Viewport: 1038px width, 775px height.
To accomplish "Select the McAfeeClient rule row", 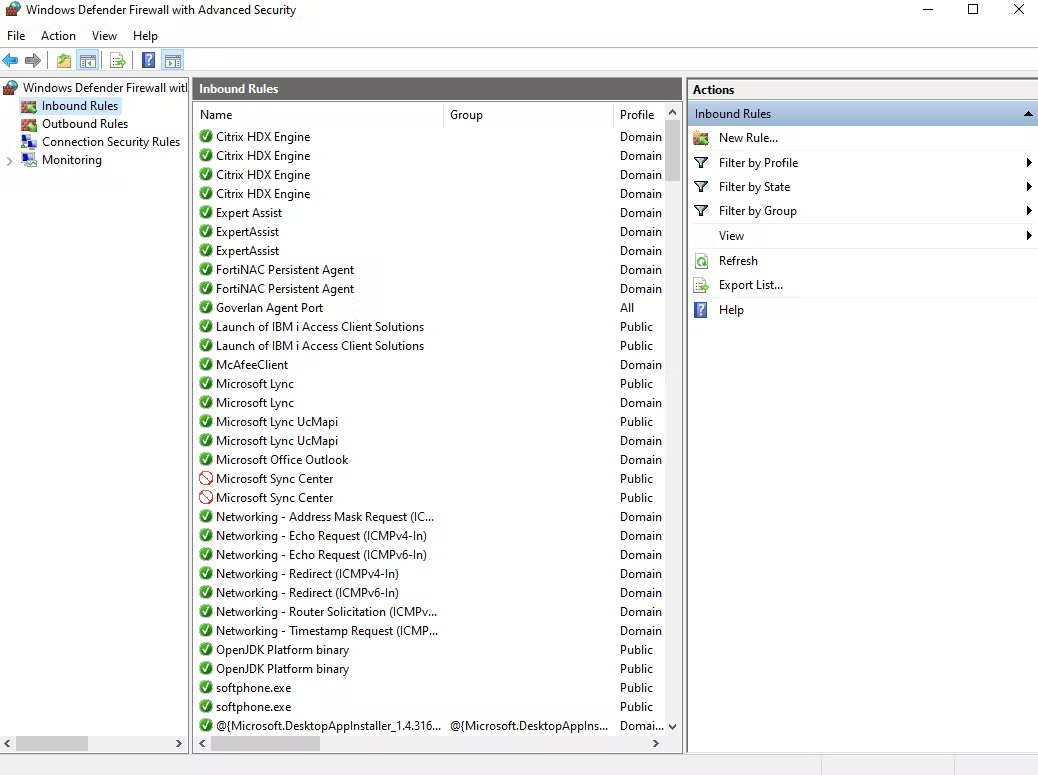I will [430, 365].
